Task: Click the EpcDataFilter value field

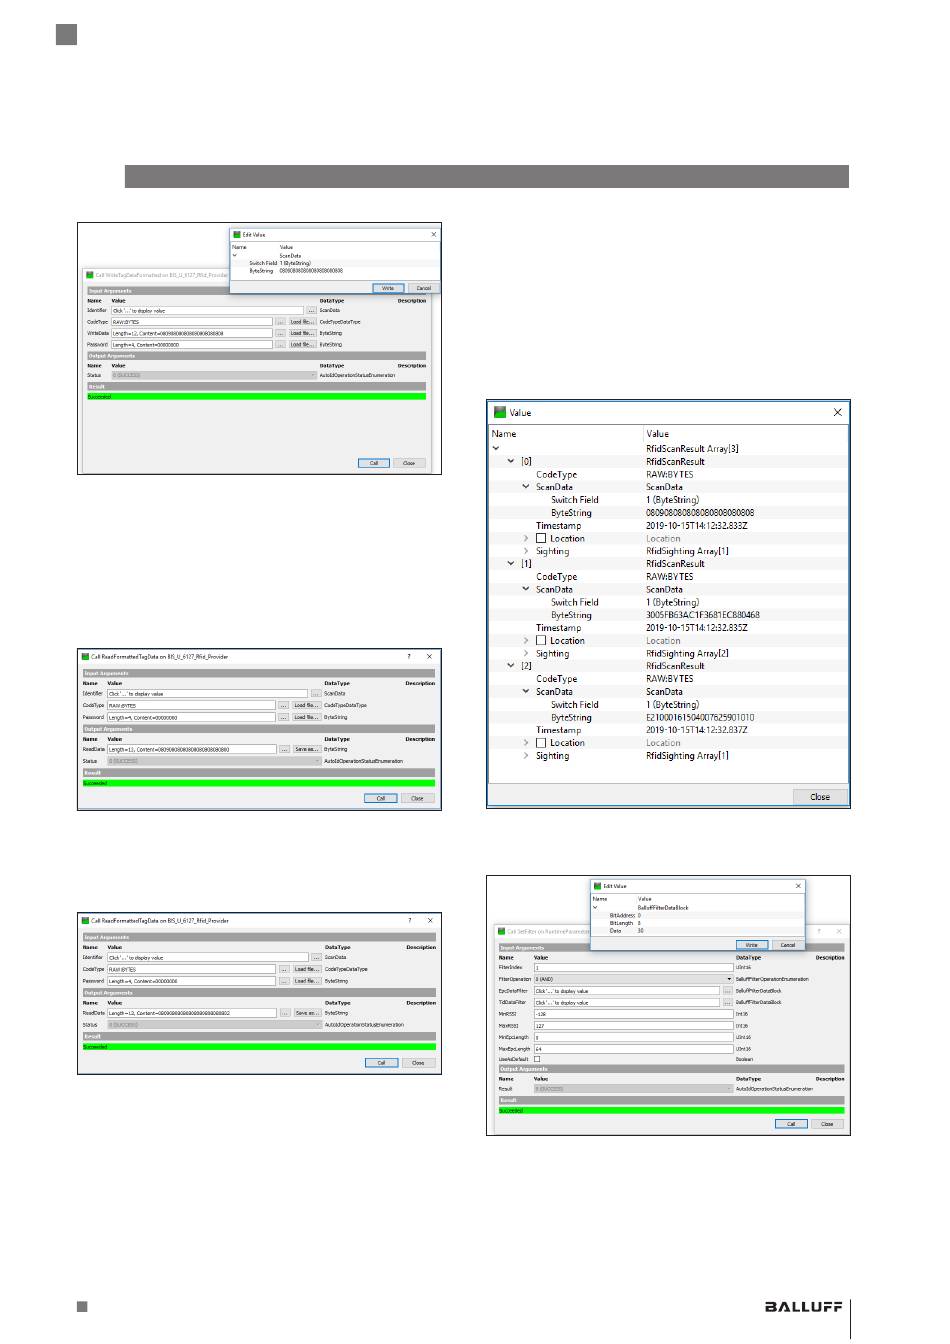Action: [x=627, y=991]
